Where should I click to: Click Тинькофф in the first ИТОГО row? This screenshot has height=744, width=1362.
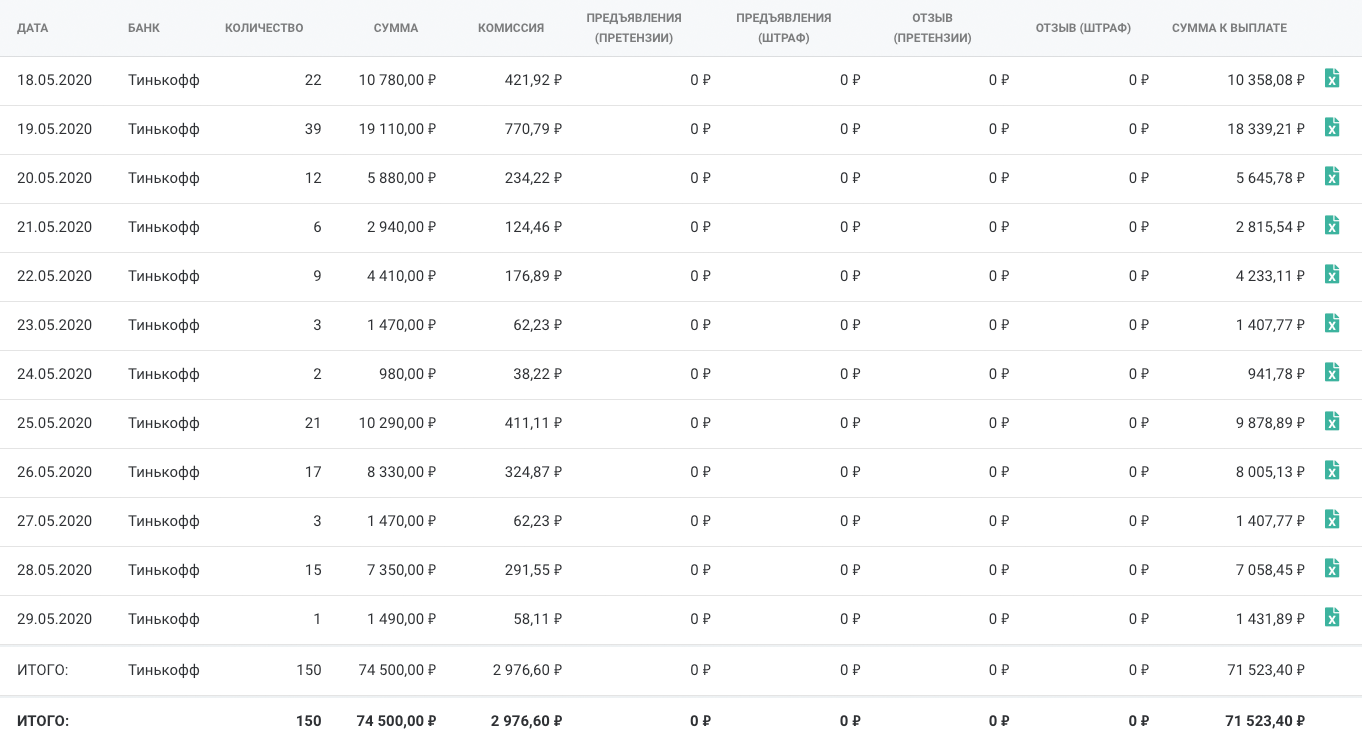164,670
